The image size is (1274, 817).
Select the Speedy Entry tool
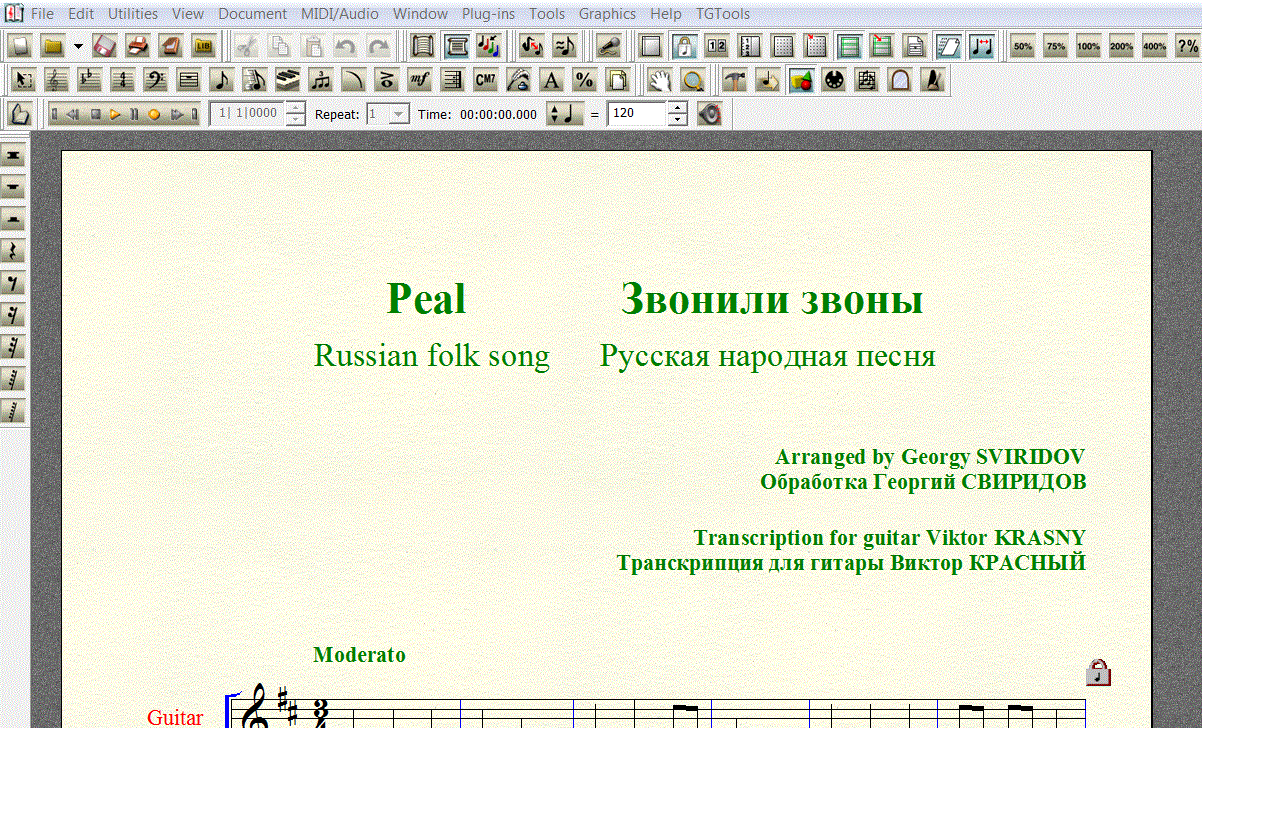[255, 80]
